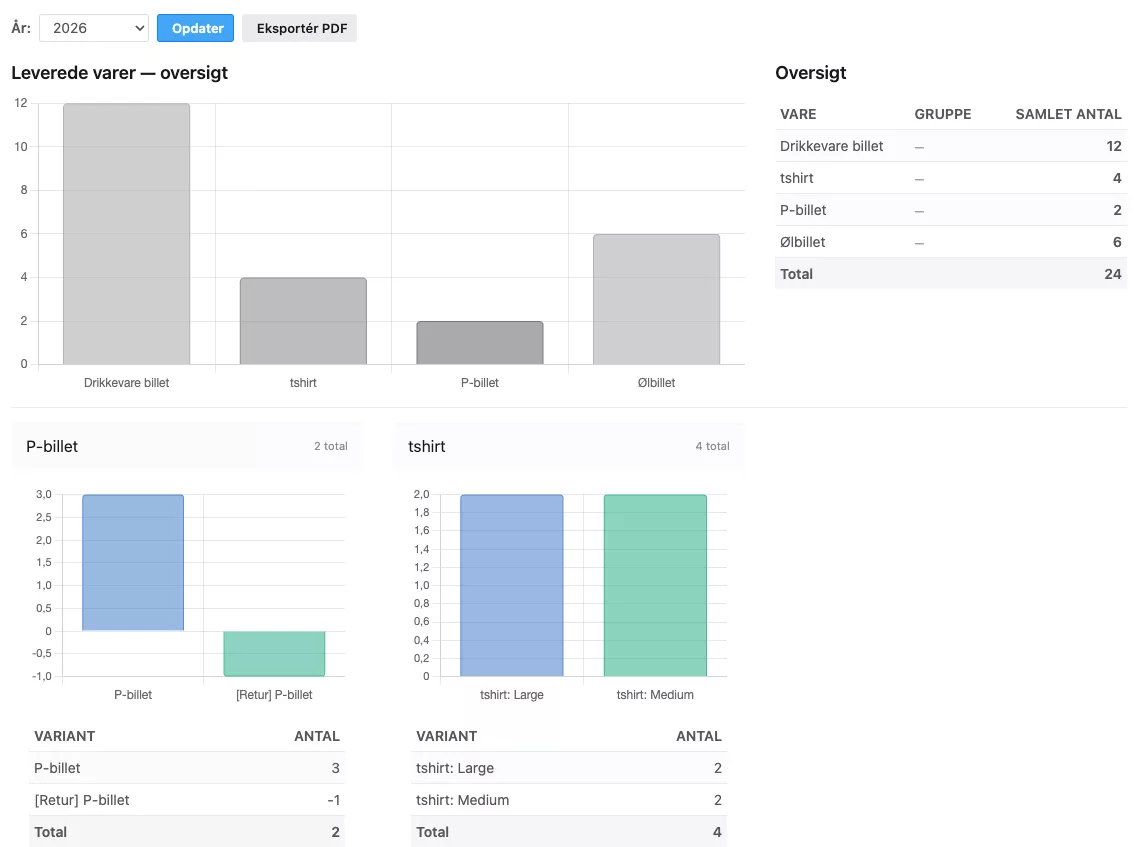Click the [Retur] P-billet row in the variant table
Image resolution: width=1141 pixels, height=847 pixels.
[x=187, y=800]
